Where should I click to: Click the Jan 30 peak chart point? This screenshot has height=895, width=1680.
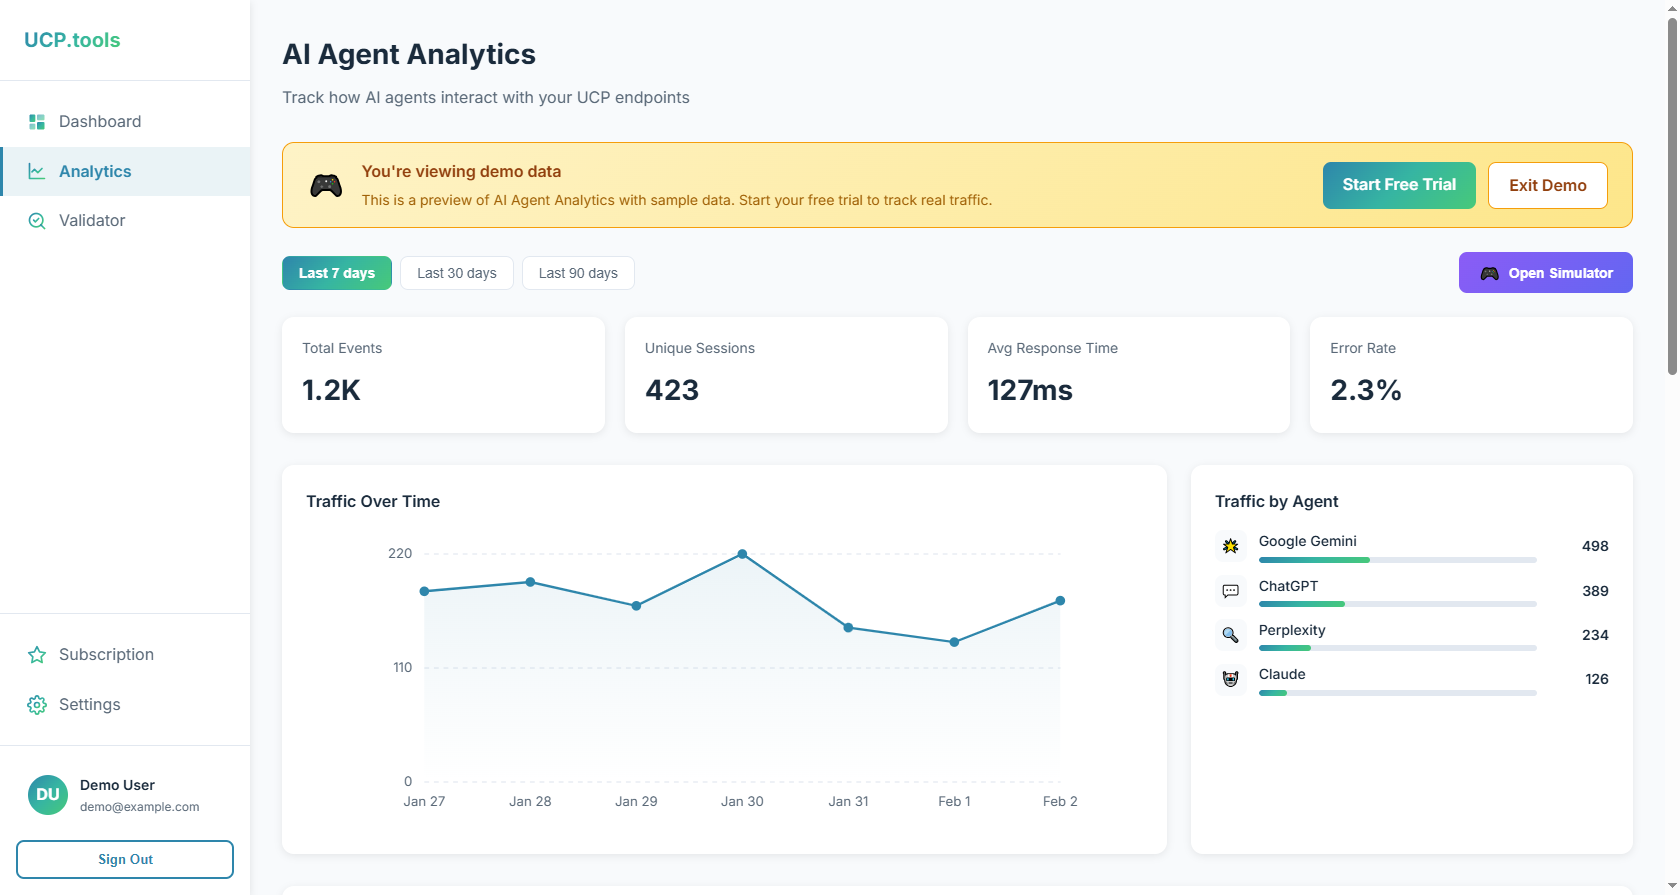pos(742,554)
